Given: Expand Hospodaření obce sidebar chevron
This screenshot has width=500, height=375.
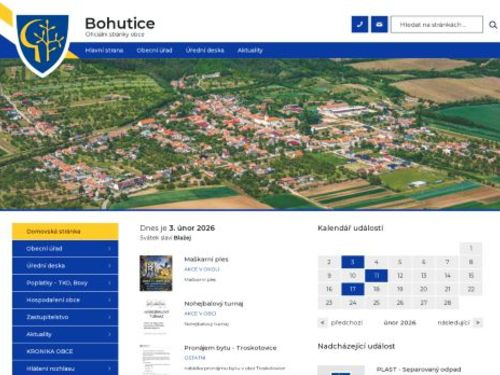Looking at the screenshot, I should [x=109, y=300].
